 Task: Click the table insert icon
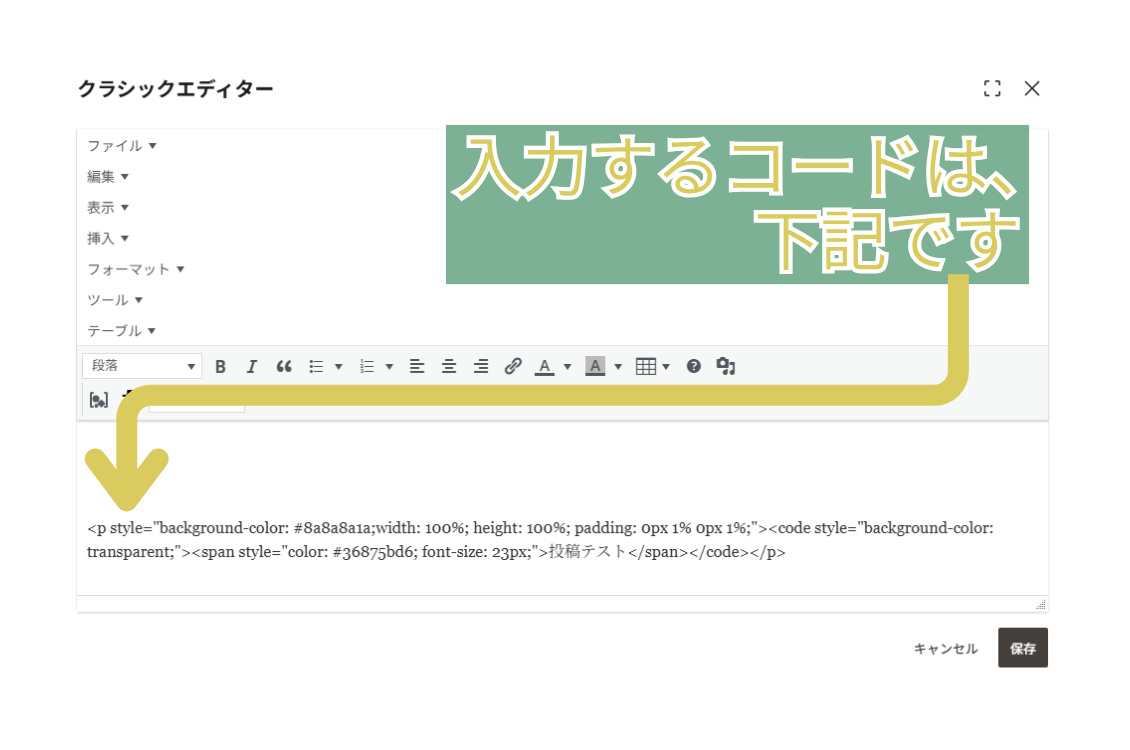pyautogui.click(x=646, y=367)
